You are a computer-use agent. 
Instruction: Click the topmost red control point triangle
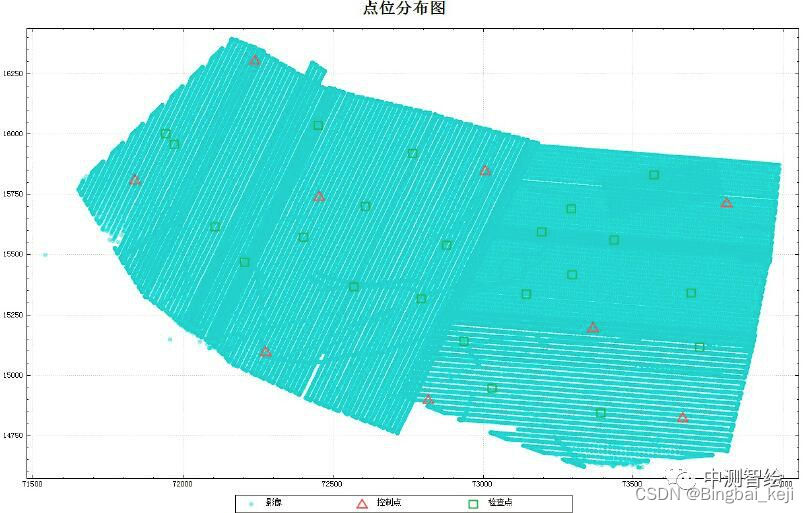255,61
